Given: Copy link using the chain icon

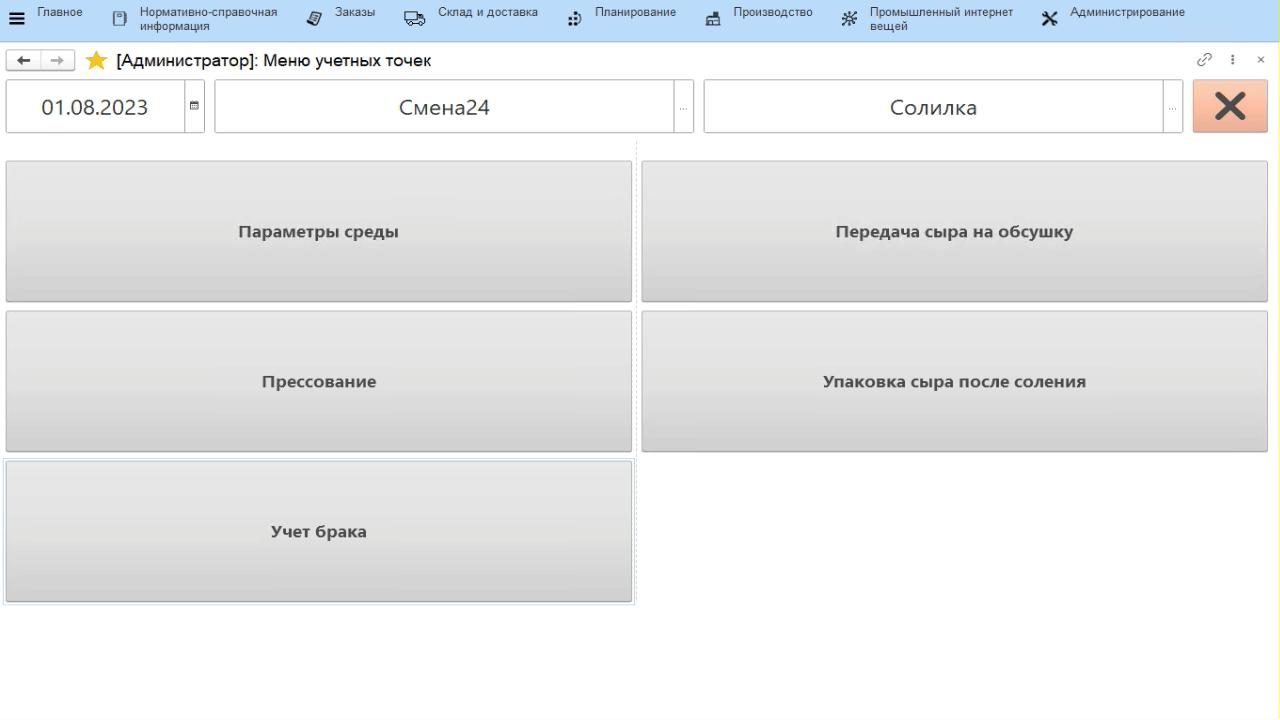Looking at the screenshot, I should [x=1205, y=60].
